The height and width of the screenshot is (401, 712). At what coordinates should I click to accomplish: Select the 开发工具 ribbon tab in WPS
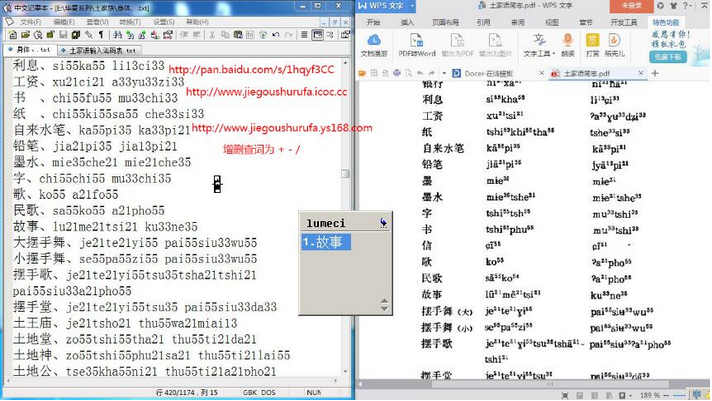click(623, 22)
